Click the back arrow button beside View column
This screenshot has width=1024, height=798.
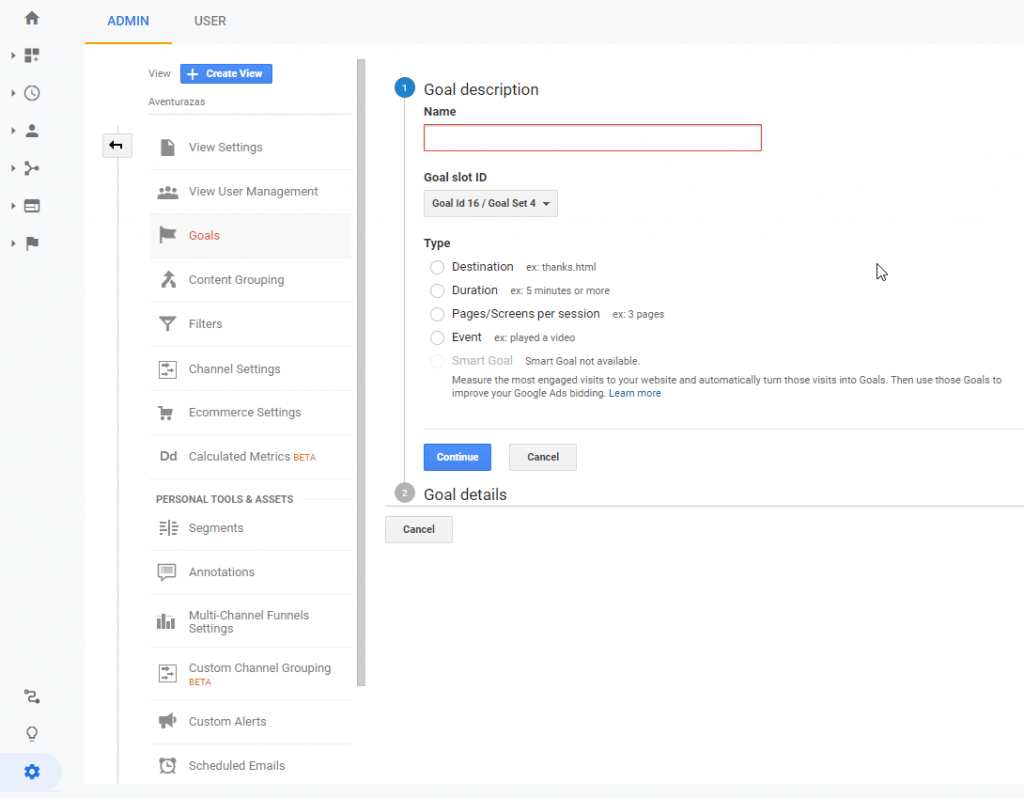(117, 145)
